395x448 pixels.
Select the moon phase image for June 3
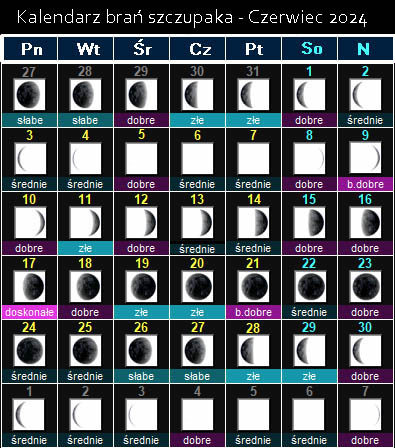point(30,158)
